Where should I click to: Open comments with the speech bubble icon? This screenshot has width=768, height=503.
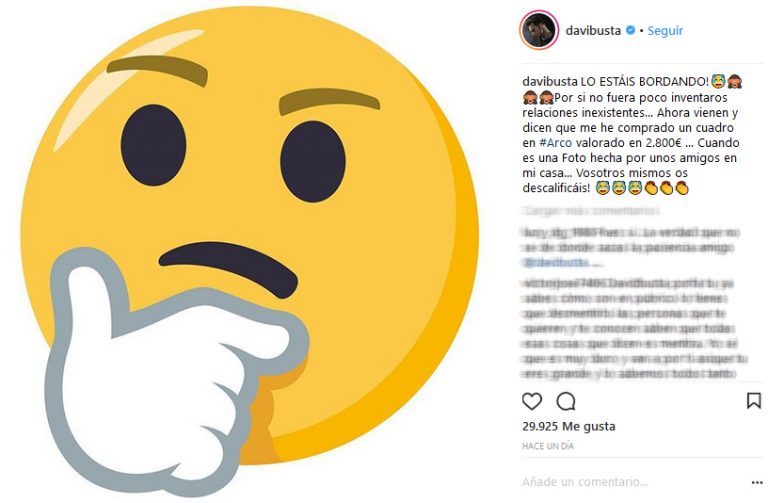coord(566,401)
